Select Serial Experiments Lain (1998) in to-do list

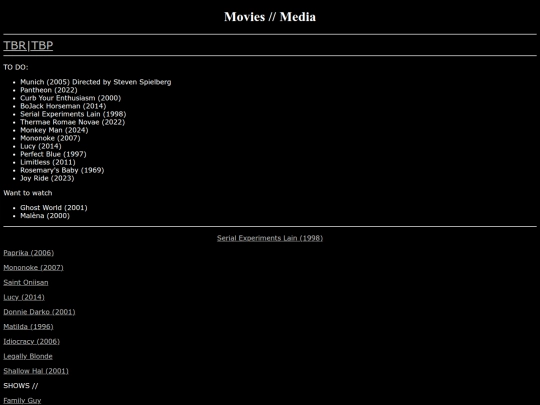click(x=73, y=114)
